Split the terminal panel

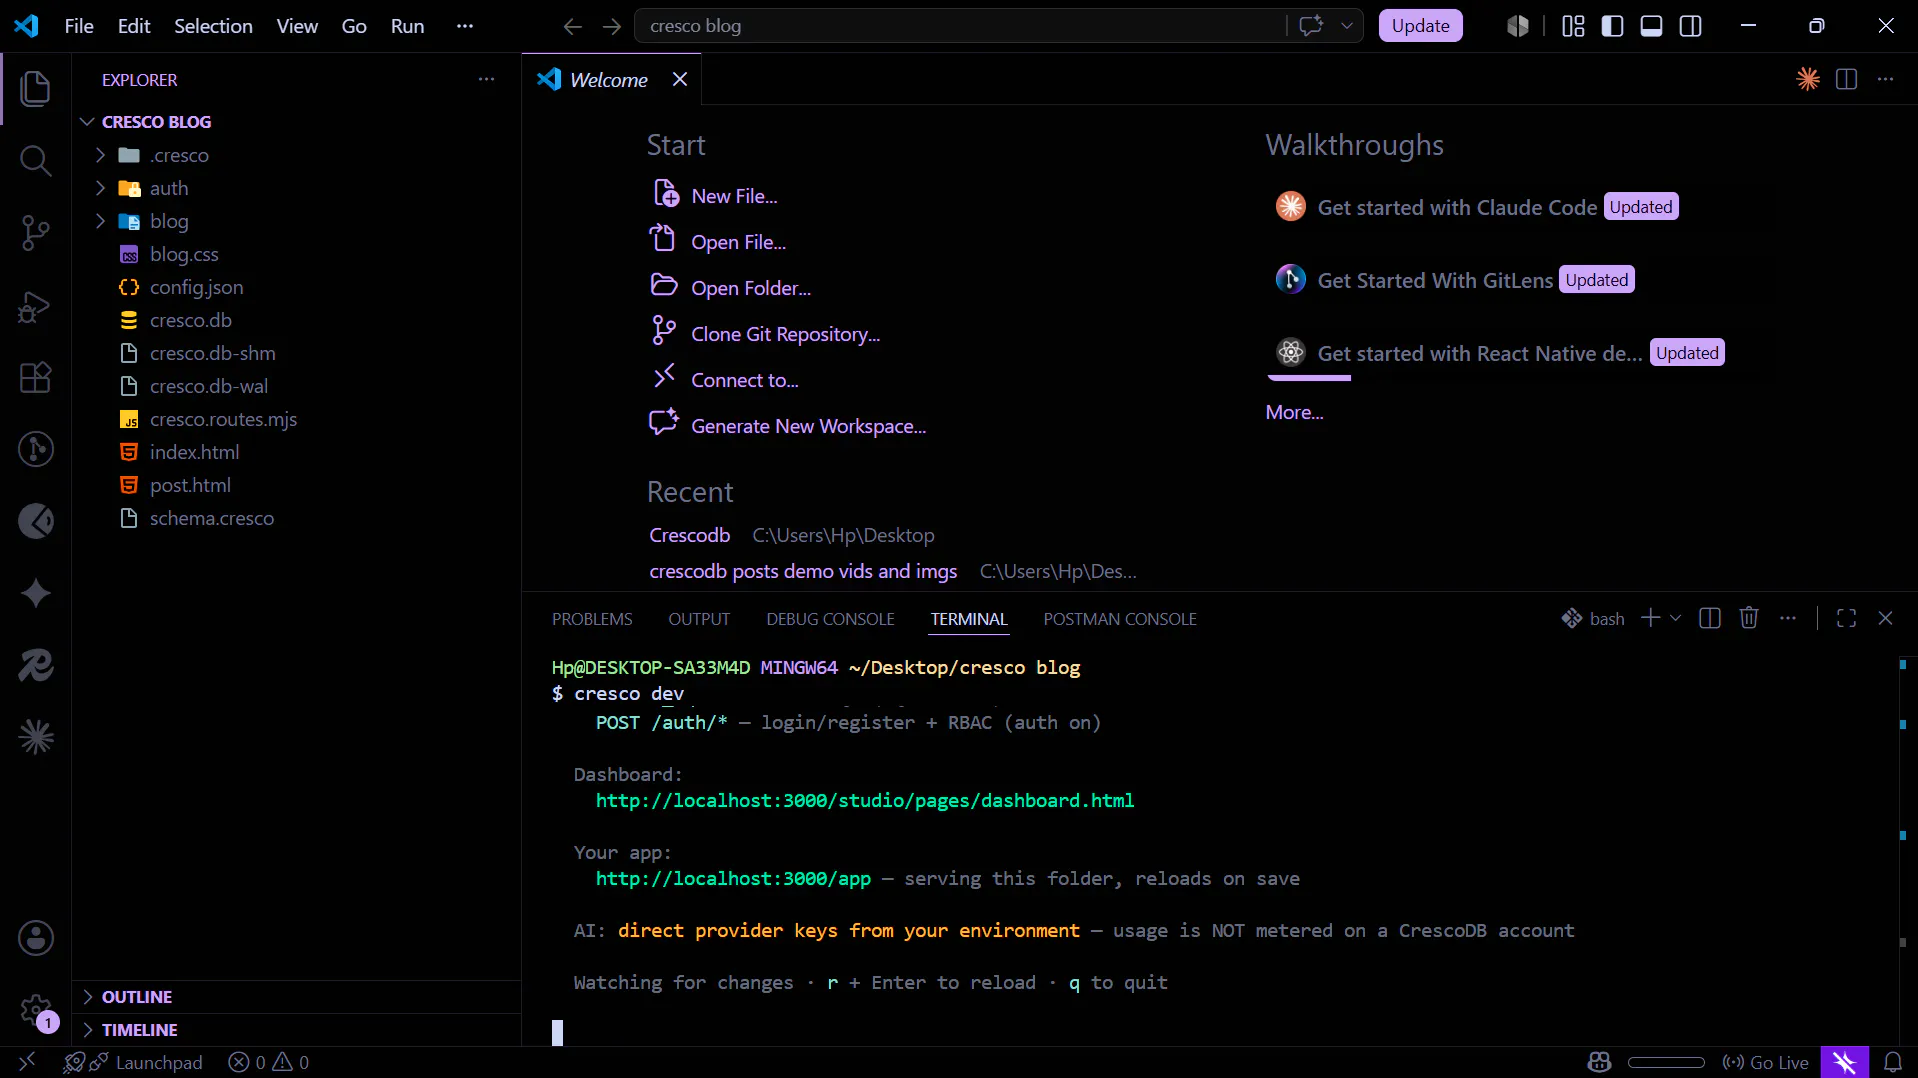tap(1710, 618)
